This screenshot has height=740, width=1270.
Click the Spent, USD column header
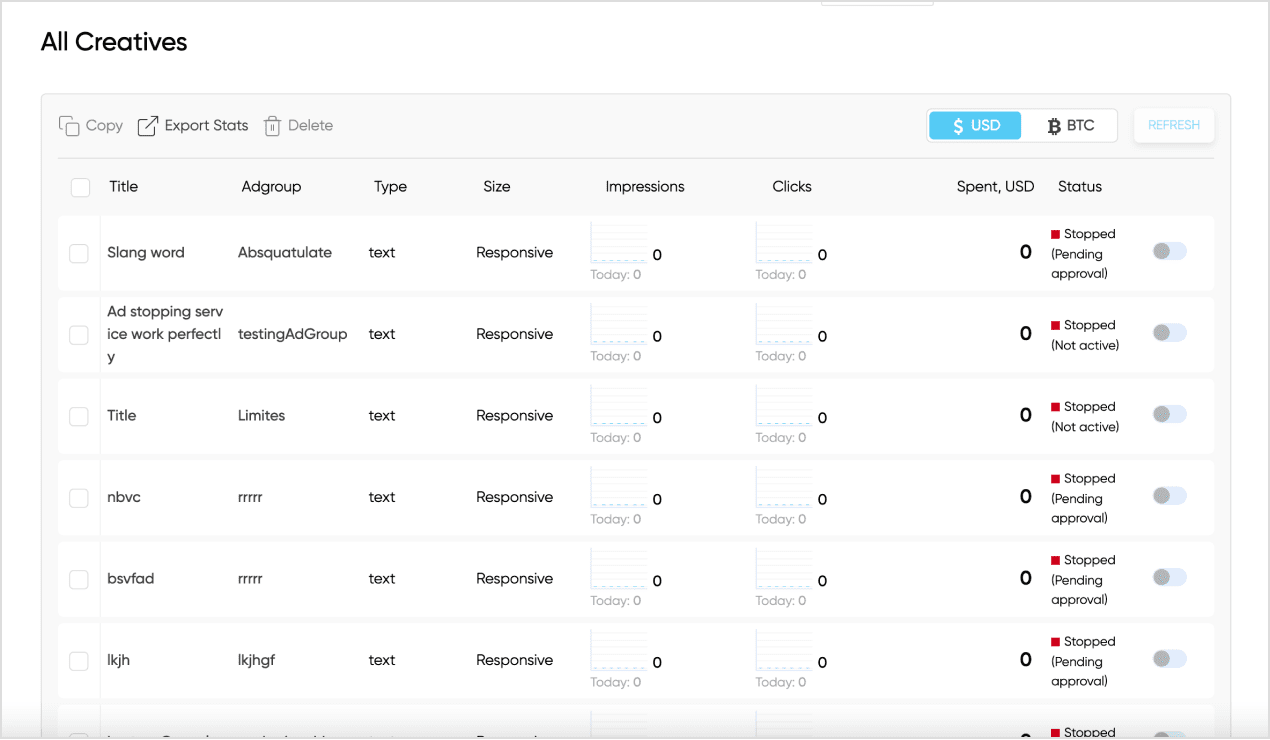[x=994, y=187]
